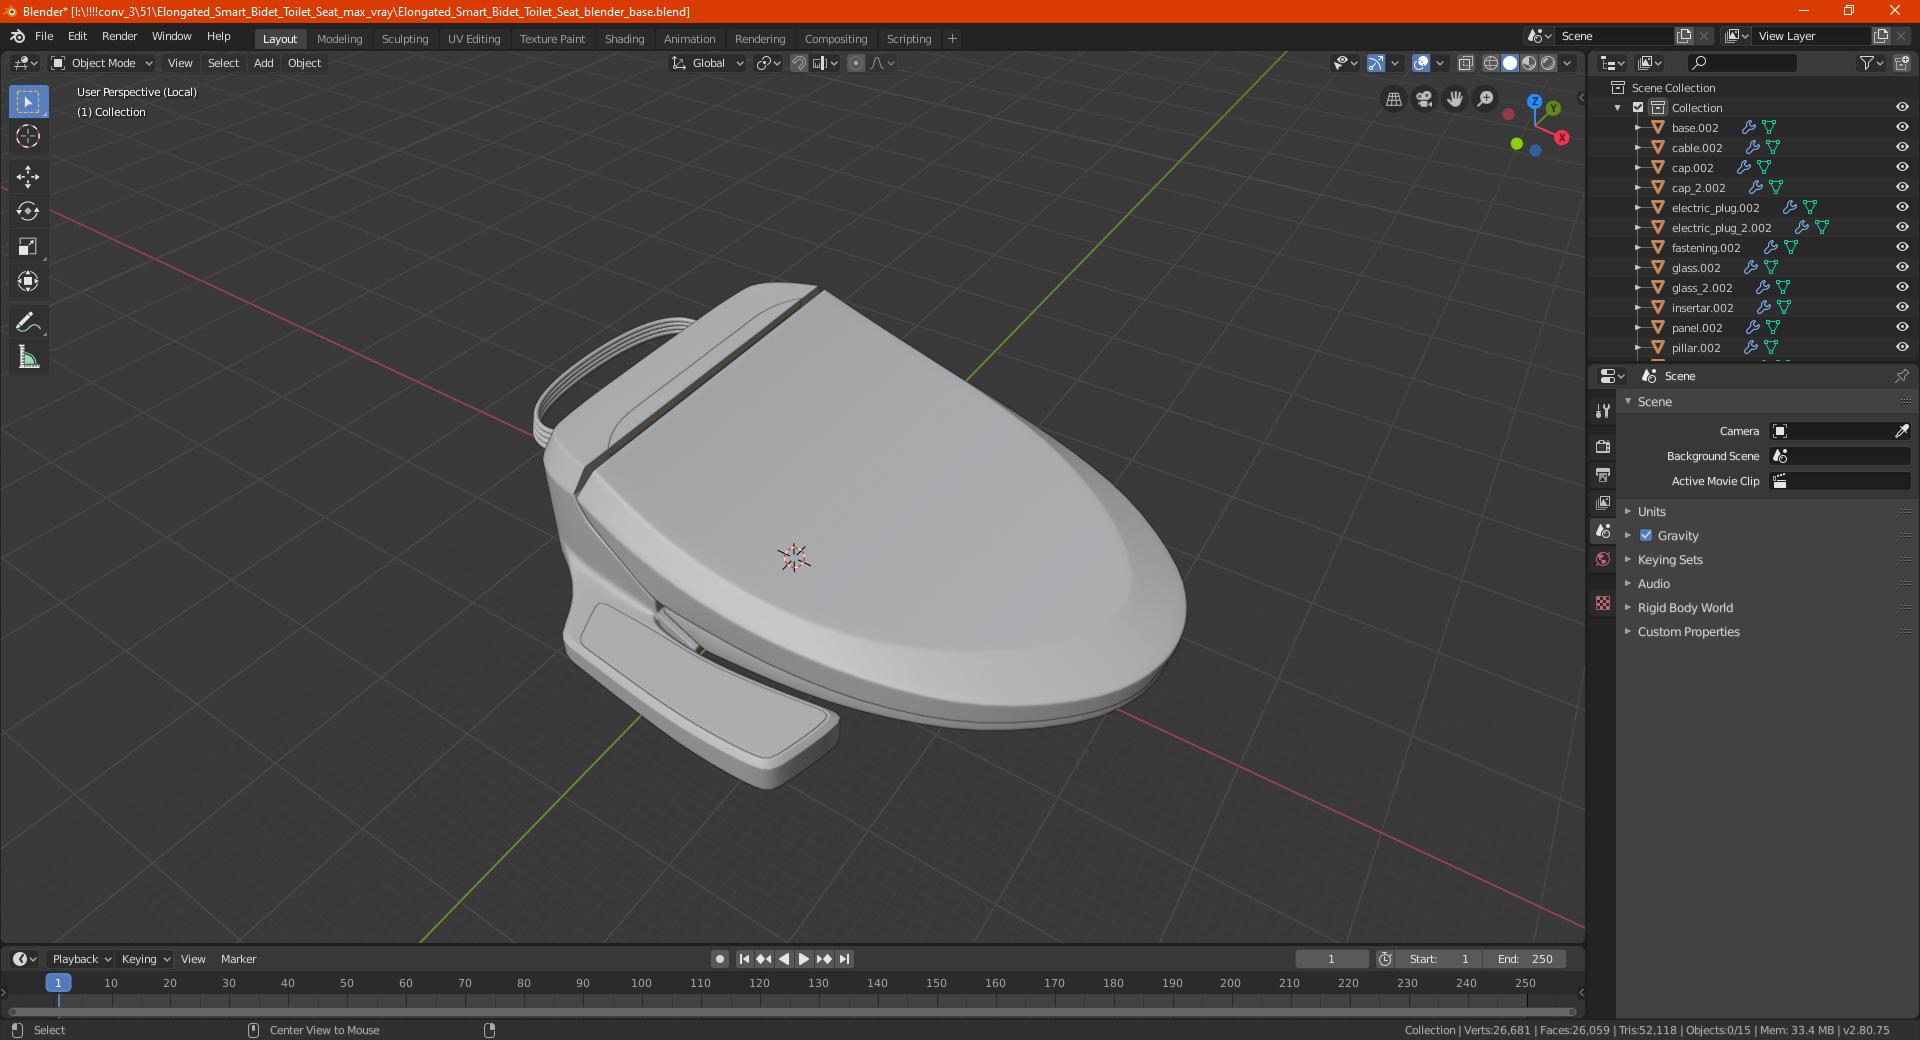Switch to Modeling workspace tab
The width and height of the screenshot is (1920, 1040).
coord(339,39)
